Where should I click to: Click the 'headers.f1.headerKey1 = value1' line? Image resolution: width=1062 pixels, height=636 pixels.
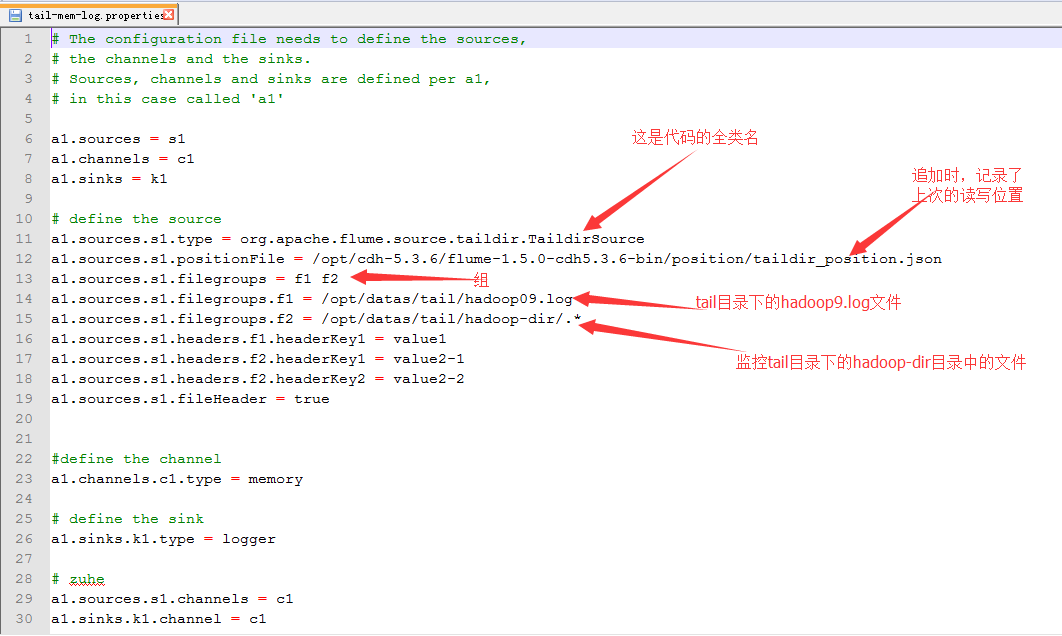click(249, 339)
